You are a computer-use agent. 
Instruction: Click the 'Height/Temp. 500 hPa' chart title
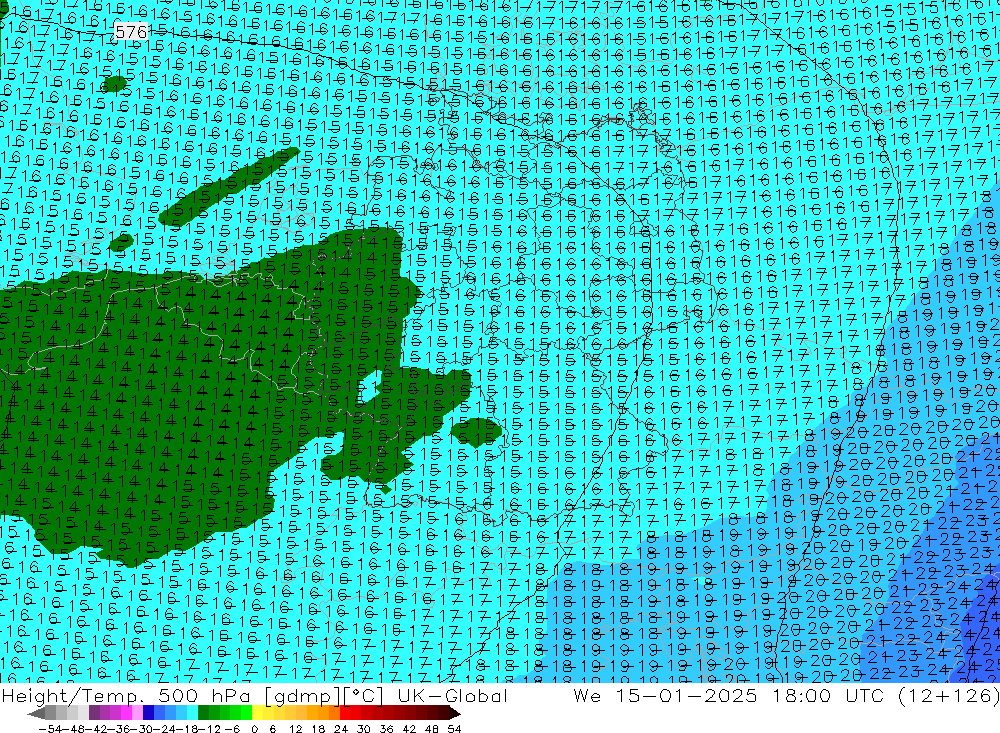coord(126,696)
